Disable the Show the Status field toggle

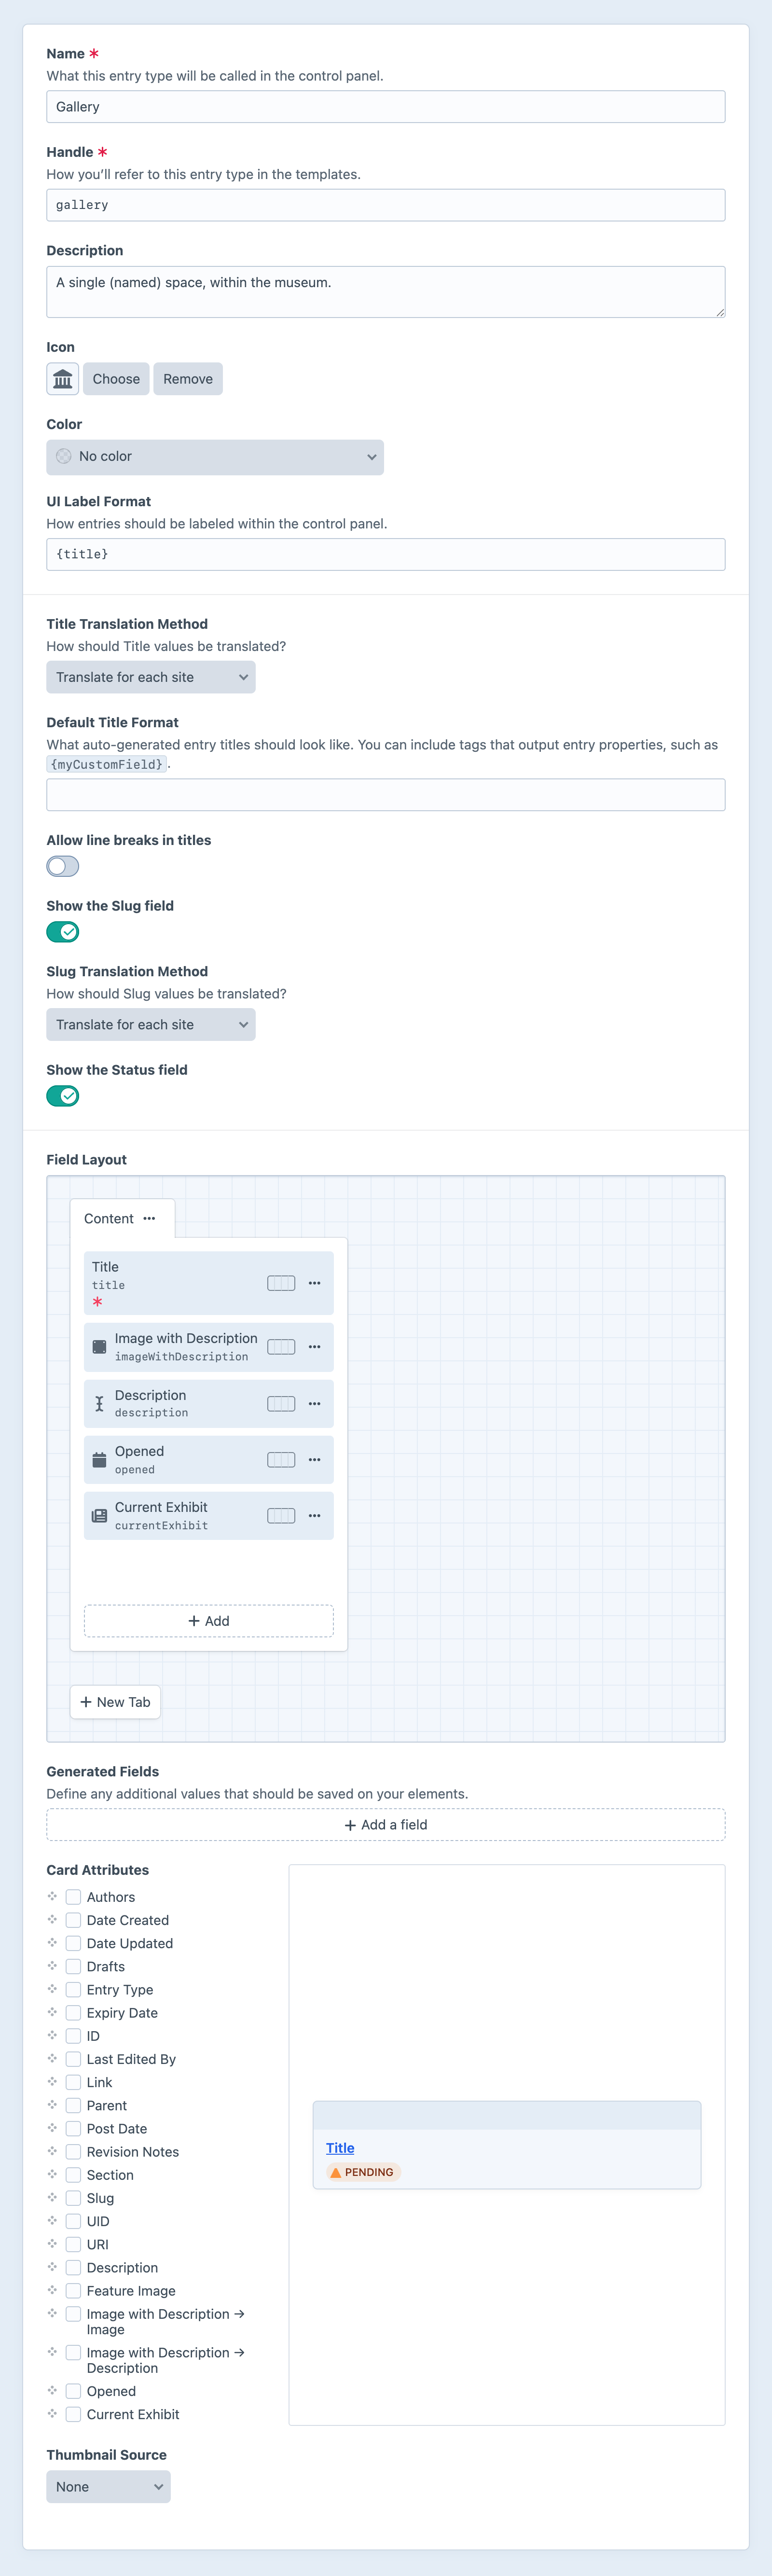click(x=62, y=1095)
